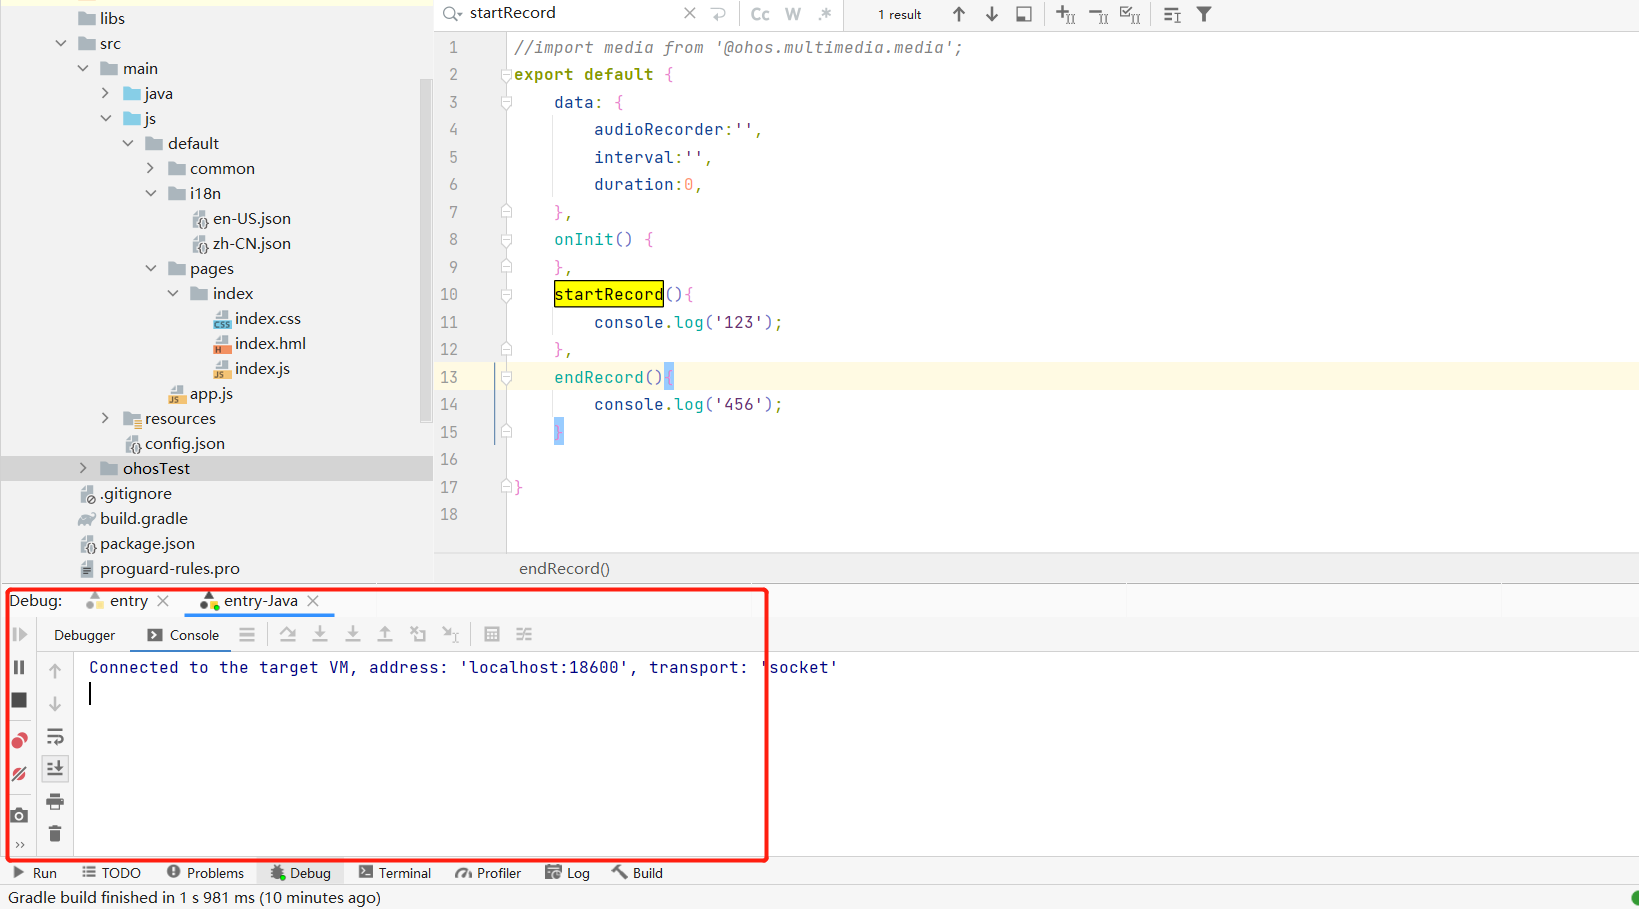This screenshot has width=1639, height=909.
Task: Collapse the js folder
Action: click(105, 118)
